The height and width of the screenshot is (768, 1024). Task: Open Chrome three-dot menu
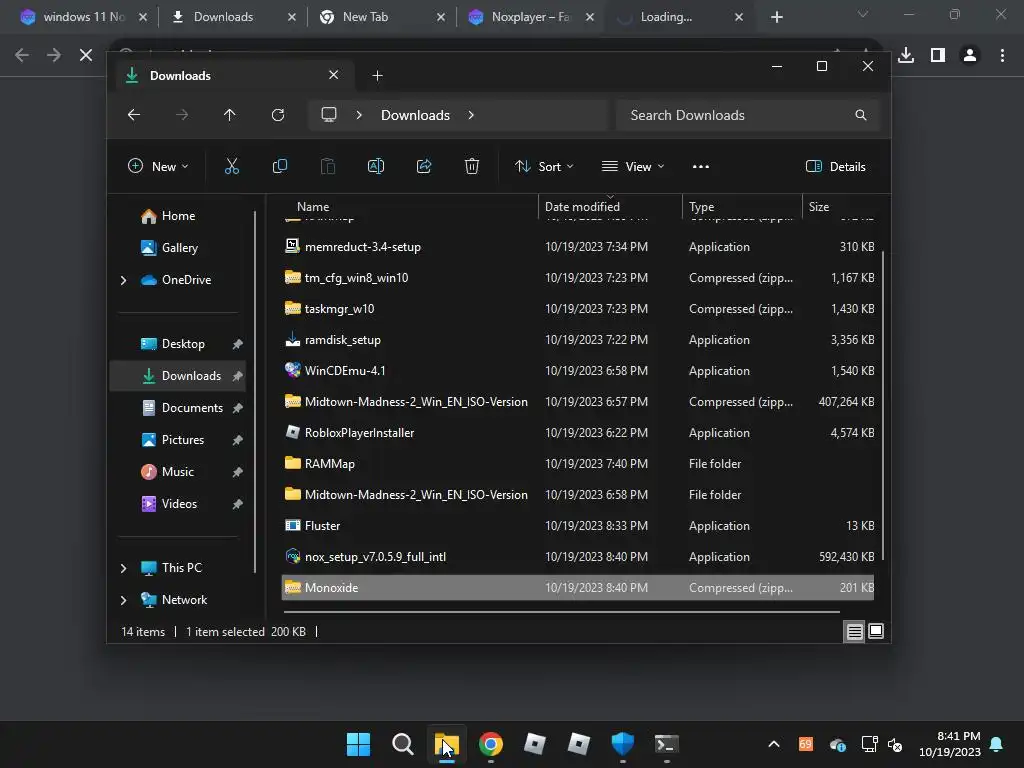tap(1002, 56)
